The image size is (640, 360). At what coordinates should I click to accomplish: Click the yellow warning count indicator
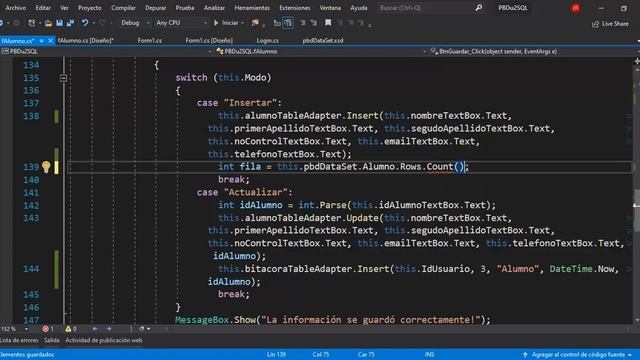click(x=71, y=329)
